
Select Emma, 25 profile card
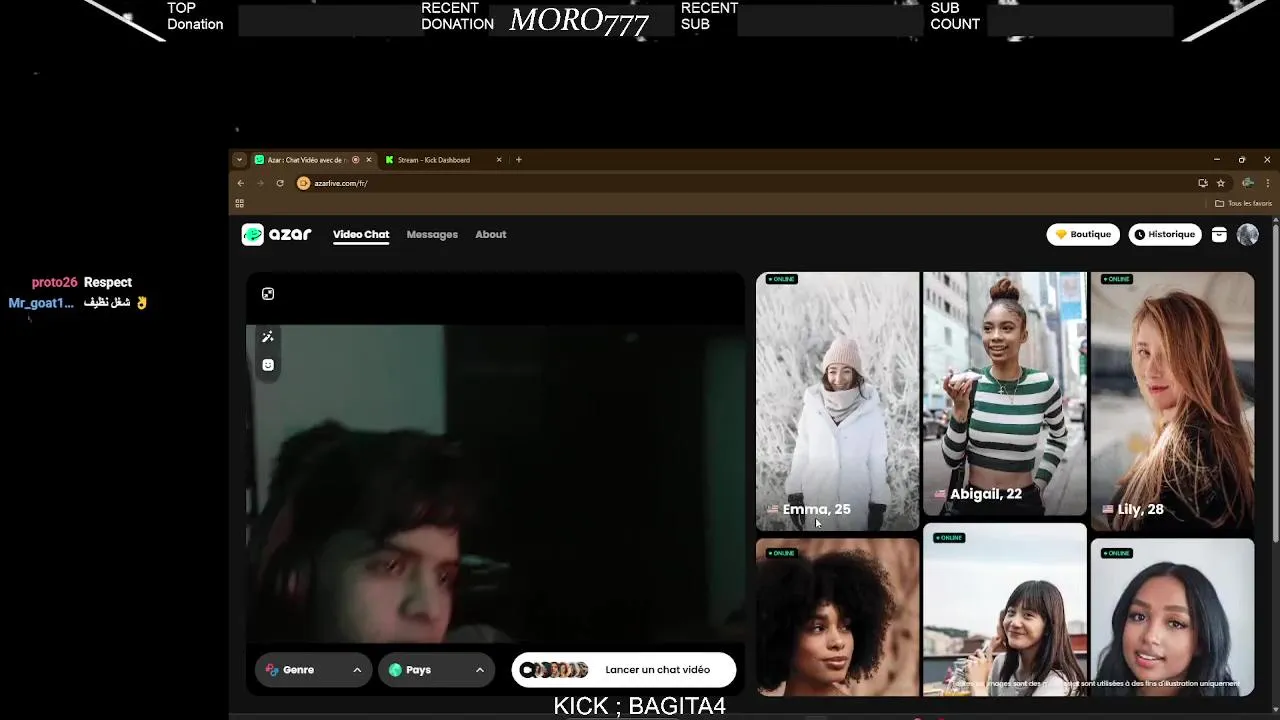coord(837,401)
